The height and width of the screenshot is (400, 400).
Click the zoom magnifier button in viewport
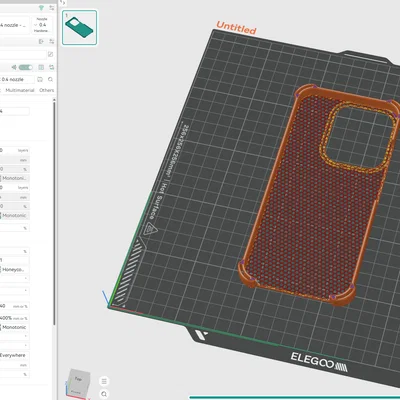[x=104, y=394]
